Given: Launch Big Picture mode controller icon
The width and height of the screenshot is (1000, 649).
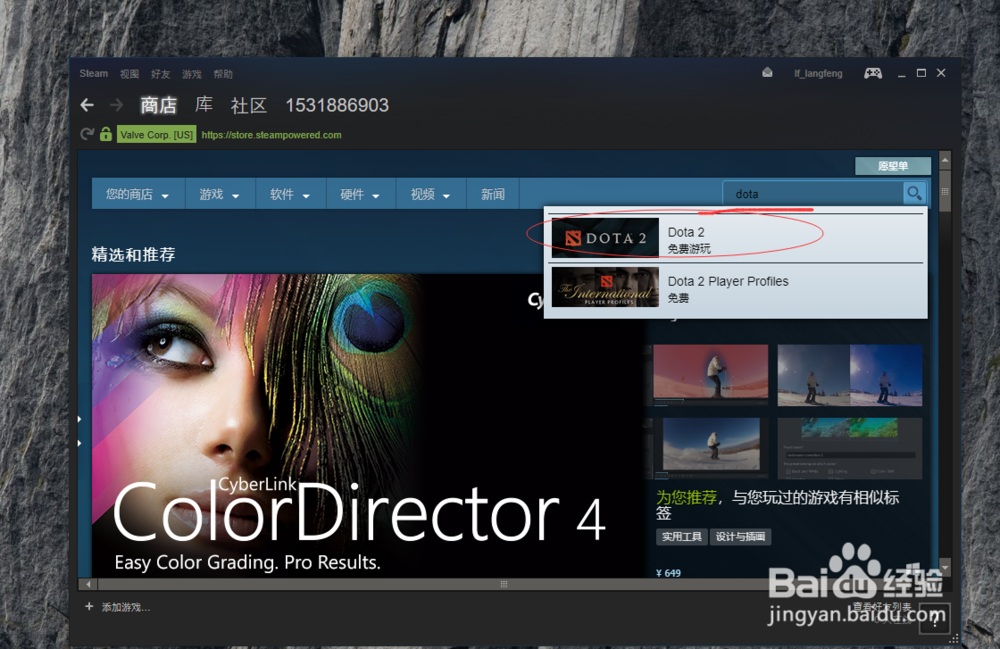Looking at the screenshot, I should click(x=873, y=73).
